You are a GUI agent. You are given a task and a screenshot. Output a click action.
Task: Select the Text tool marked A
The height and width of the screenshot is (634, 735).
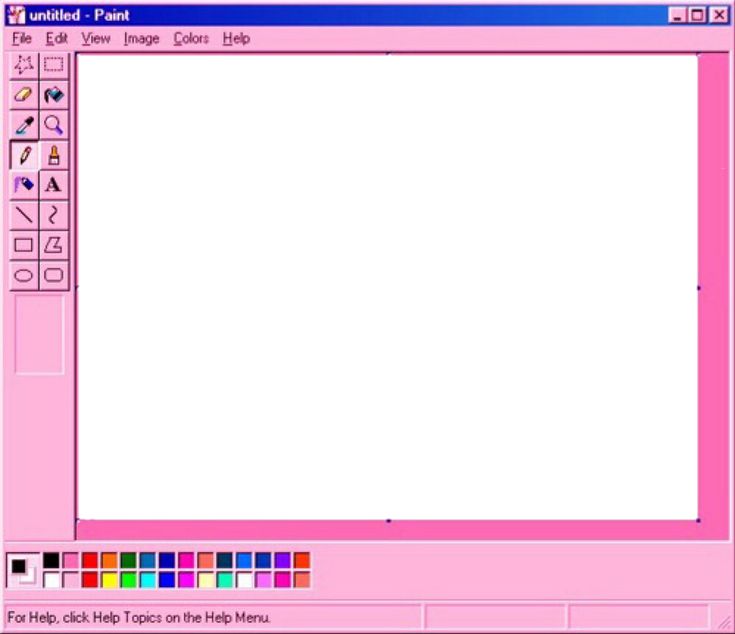53,185
